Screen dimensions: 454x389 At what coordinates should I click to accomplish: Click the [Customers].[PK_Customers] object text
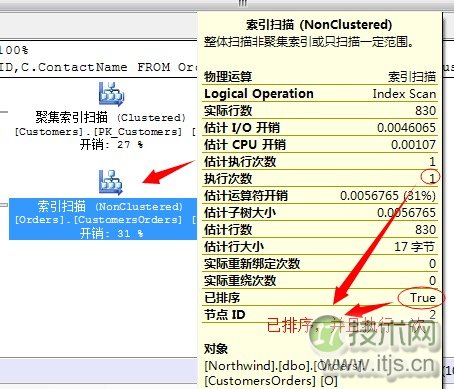[x=99, y=132]
